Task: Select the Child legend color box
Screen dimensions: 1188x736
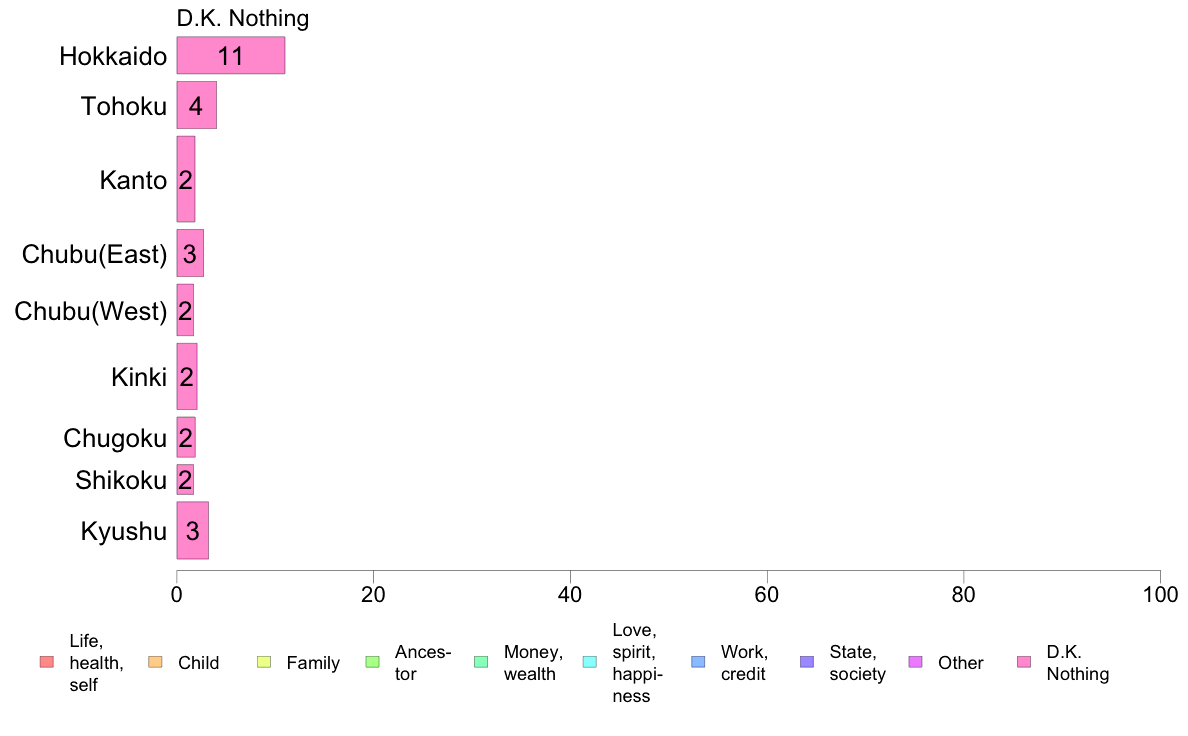Action: pyautogui.click(x=155, y=662)
